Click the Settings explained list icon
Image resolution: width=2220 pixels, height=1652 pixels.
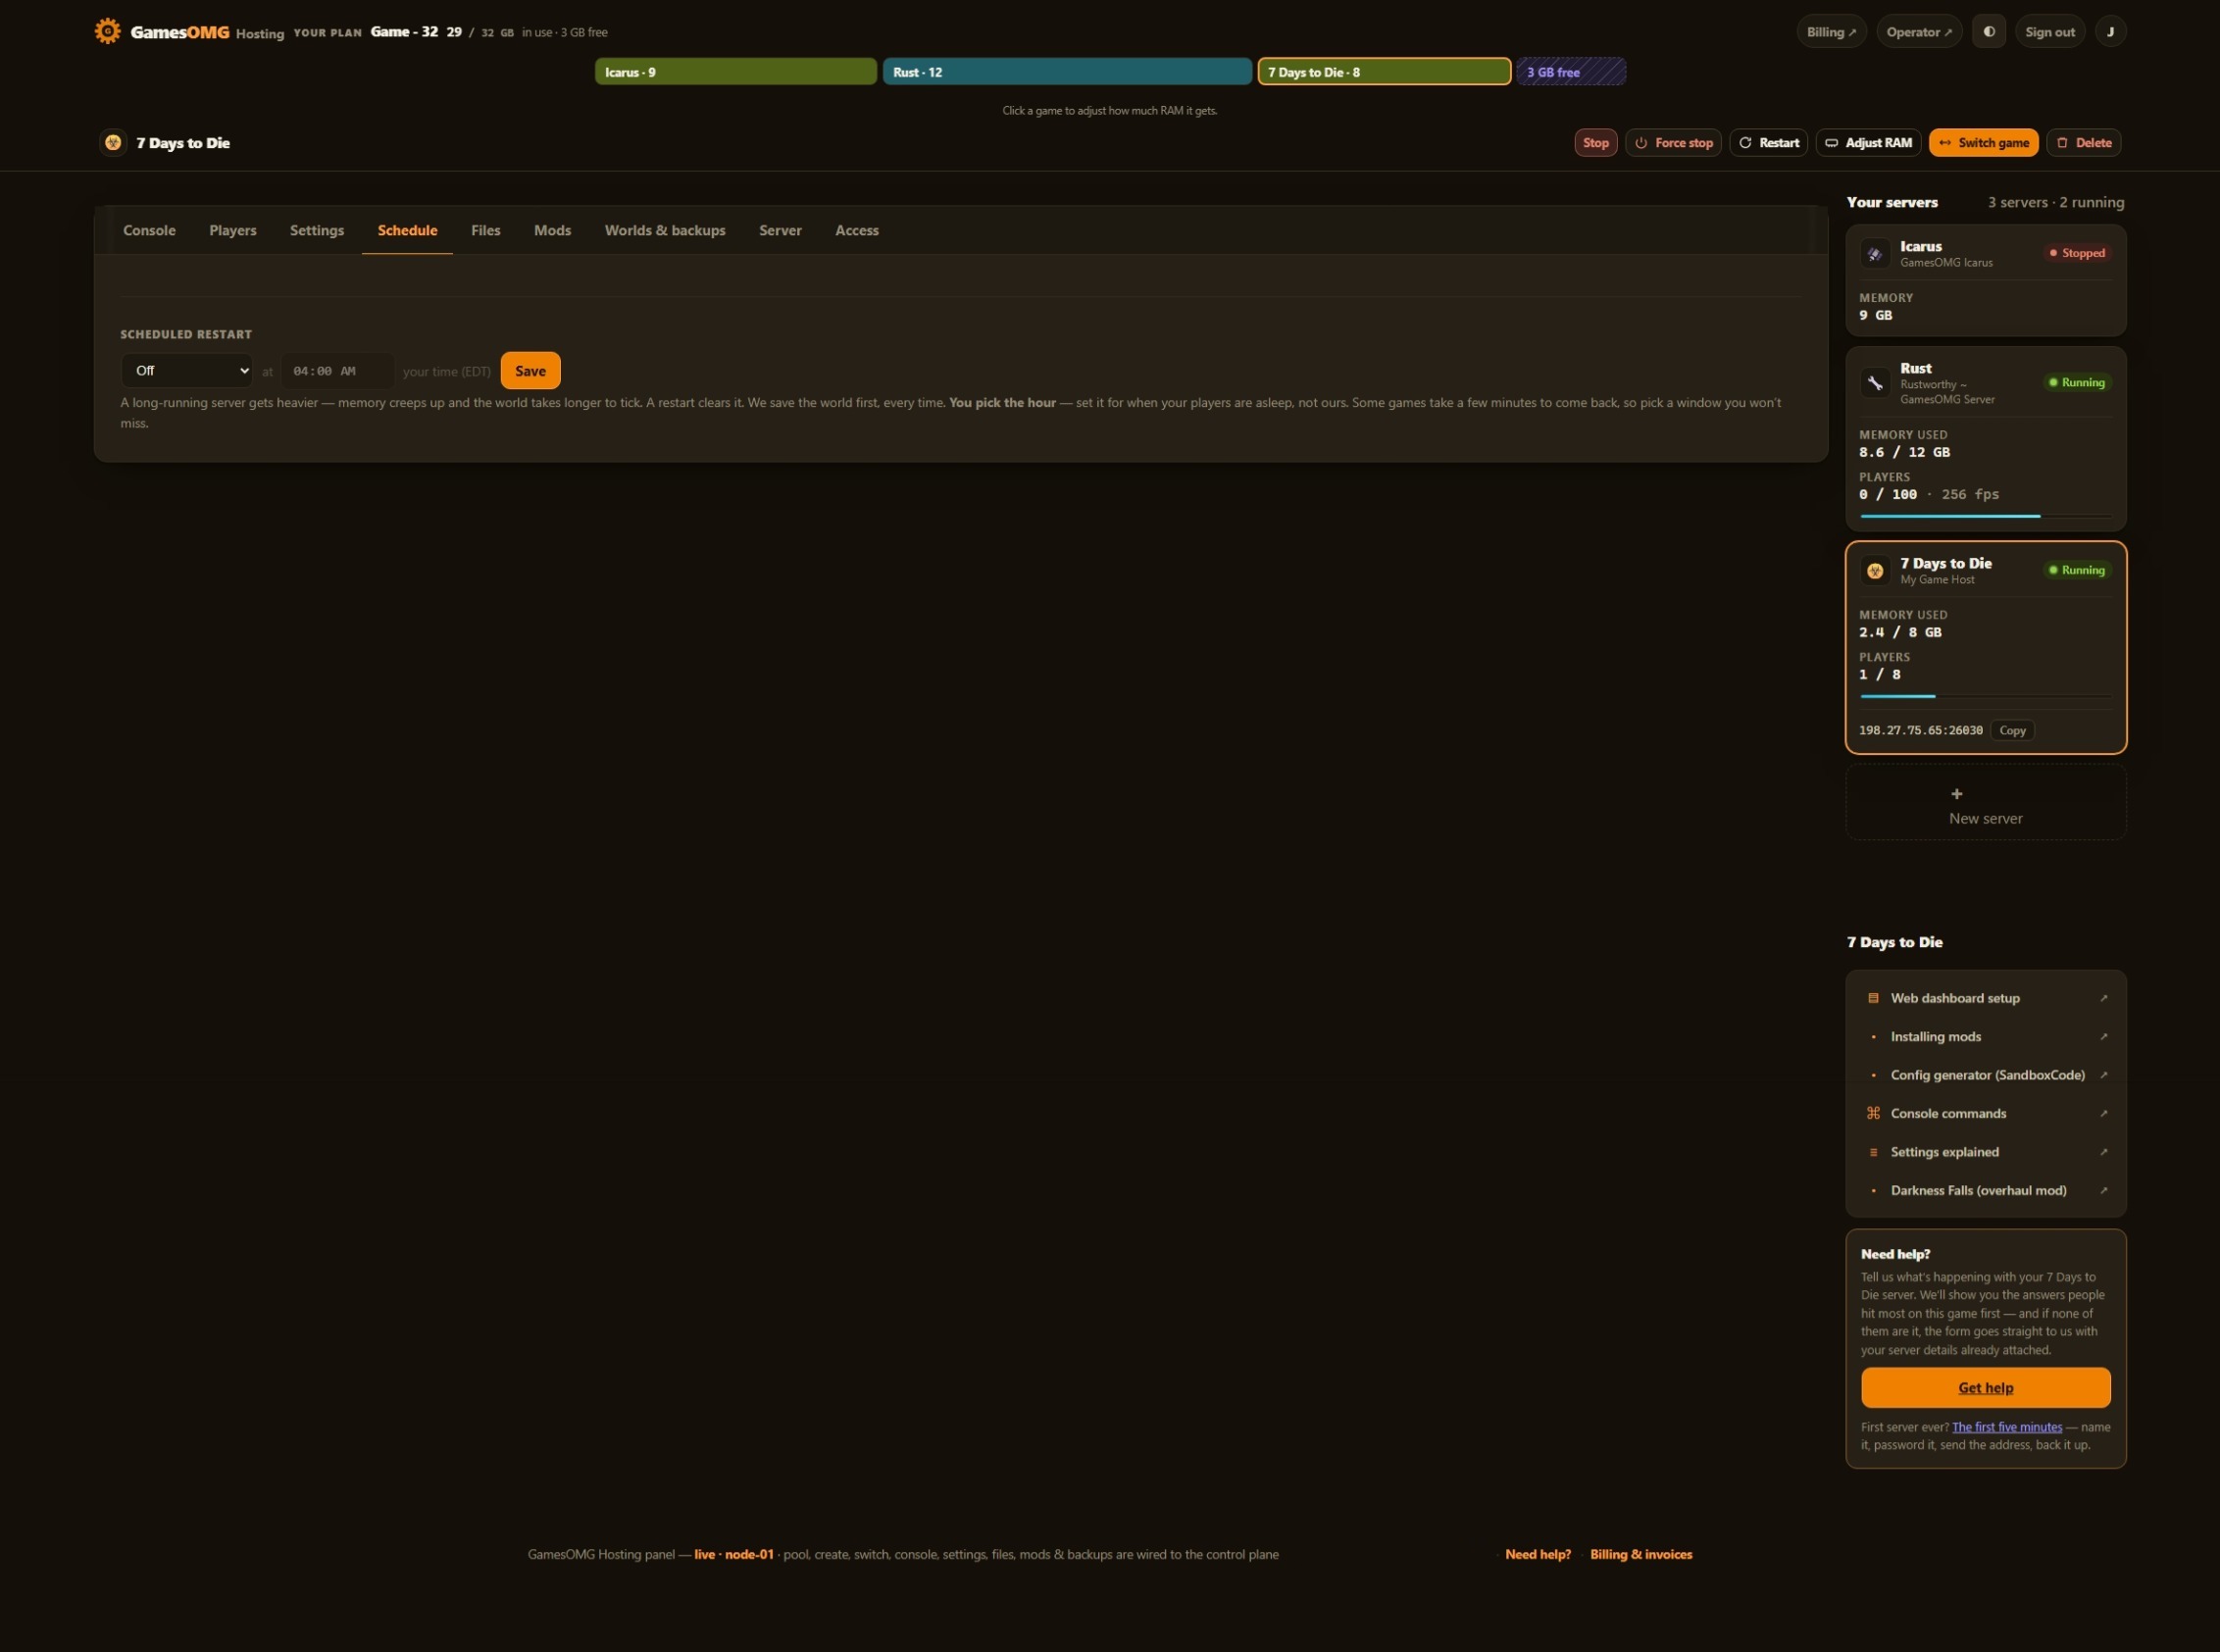(1873, 1152)
